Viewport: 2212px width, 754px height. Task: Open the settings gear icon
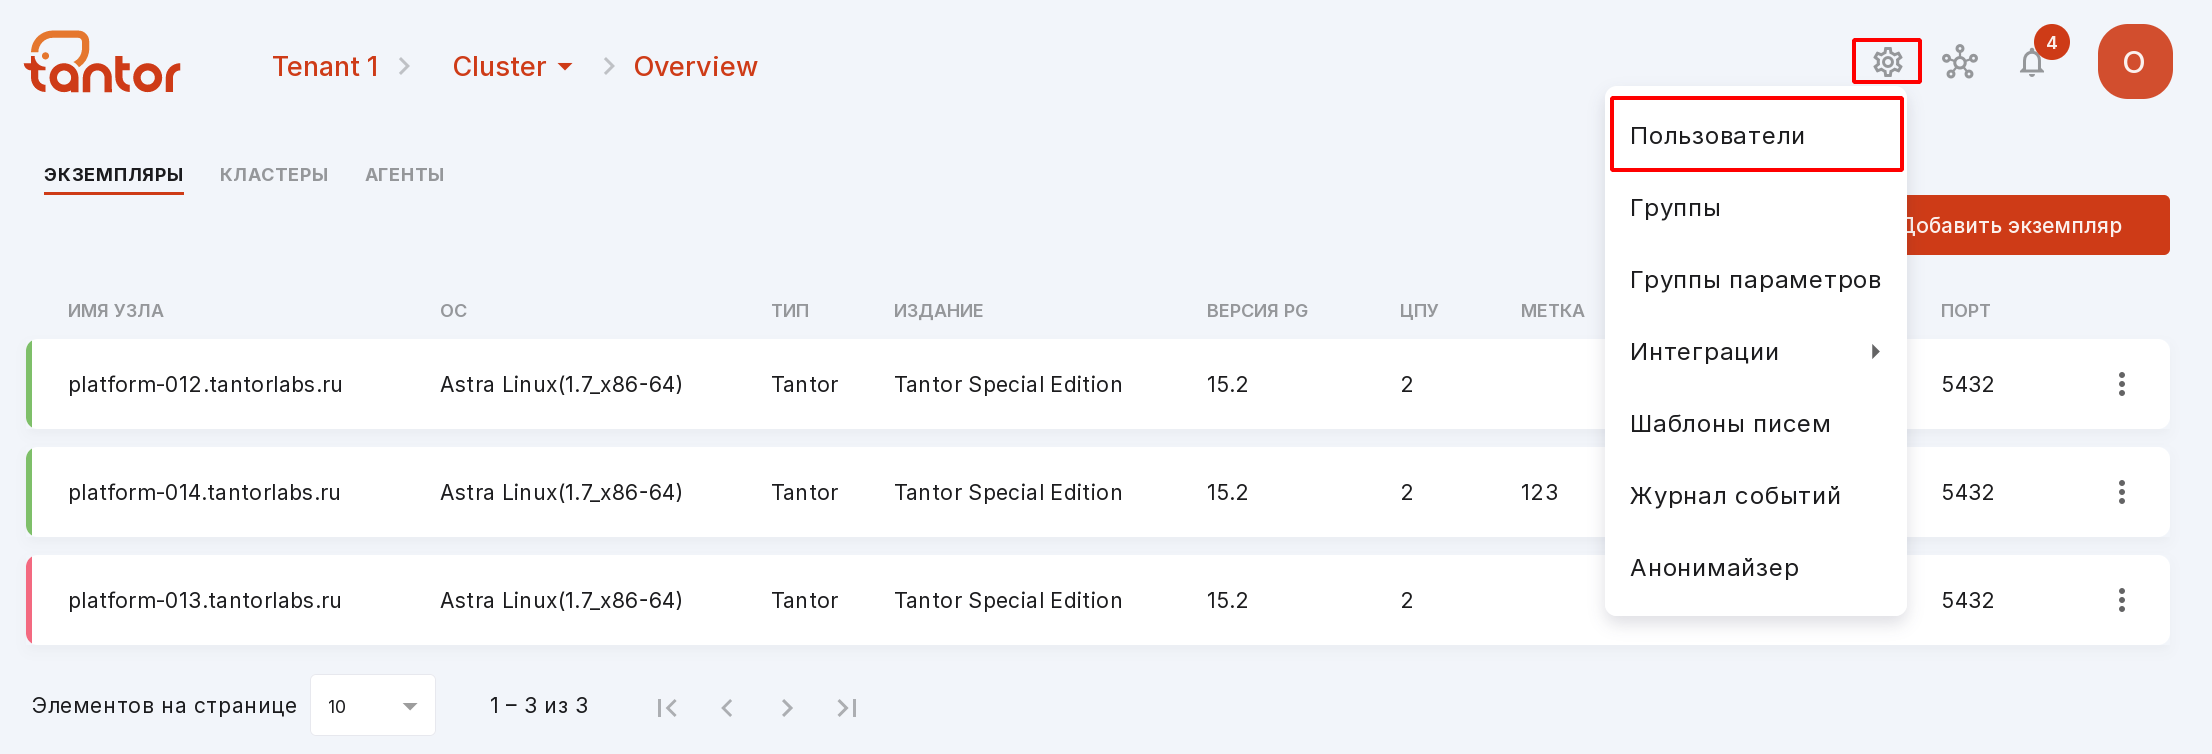click(1887, 62)
